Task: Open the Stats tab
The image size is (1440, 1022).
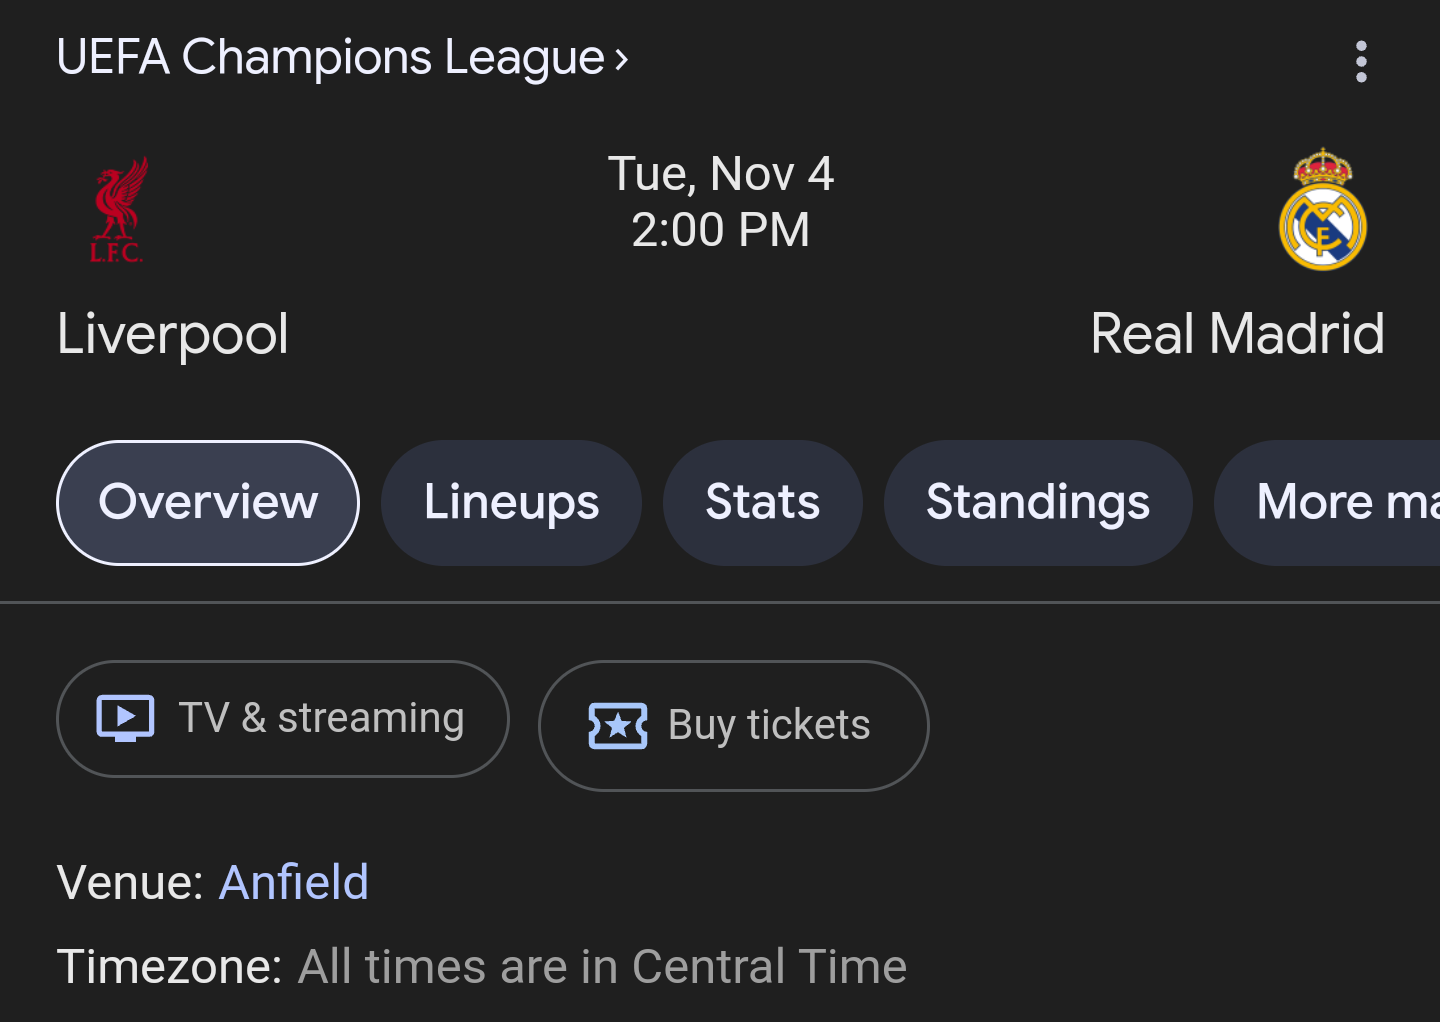Action: 762,502
